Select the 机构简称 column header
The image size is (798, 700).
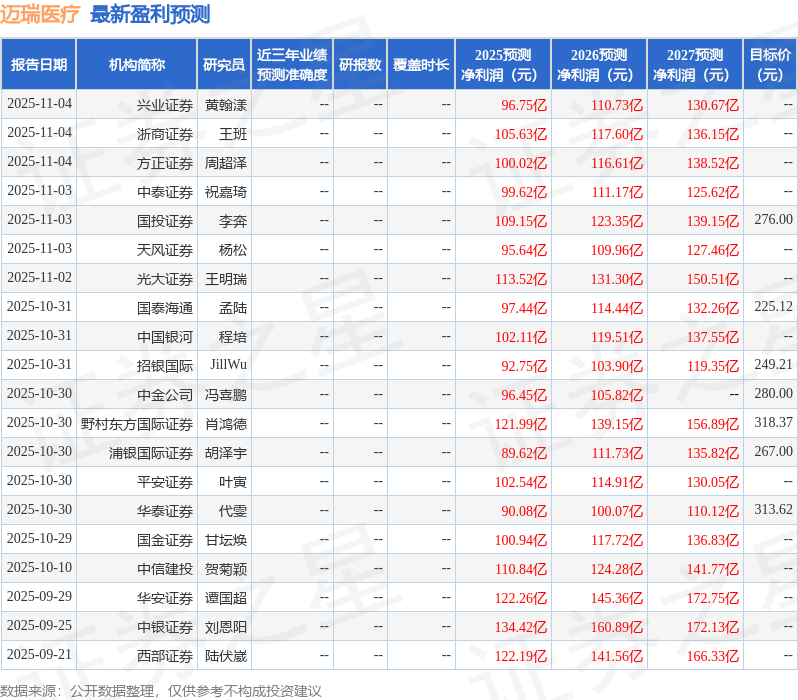click(x=136, y=65)
